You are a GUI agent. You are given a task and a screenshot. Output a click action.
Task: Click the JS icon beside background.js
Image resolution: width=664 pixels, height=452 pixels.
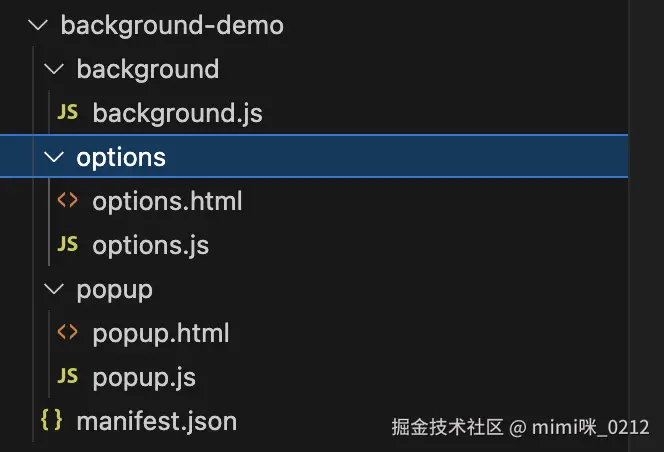(x=67, y=113)
